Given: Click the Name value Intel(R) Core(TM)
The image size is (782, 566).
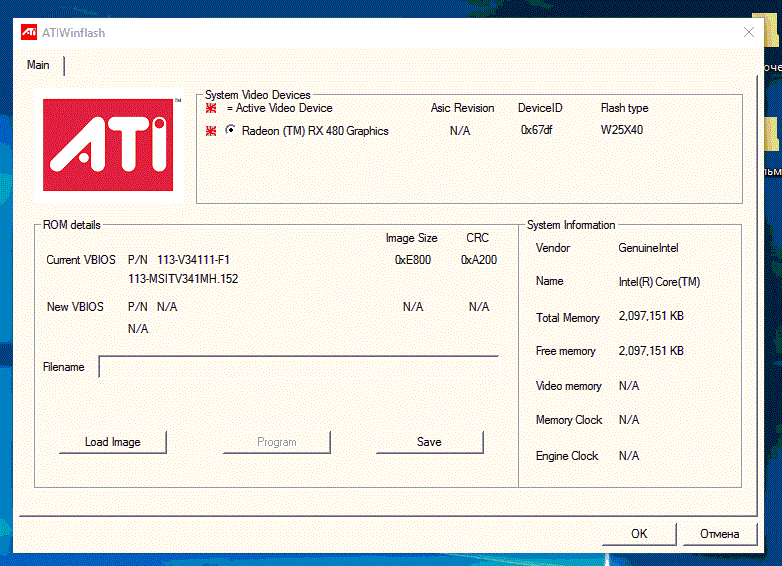Looking at the screenshot, I should (659, 282).
